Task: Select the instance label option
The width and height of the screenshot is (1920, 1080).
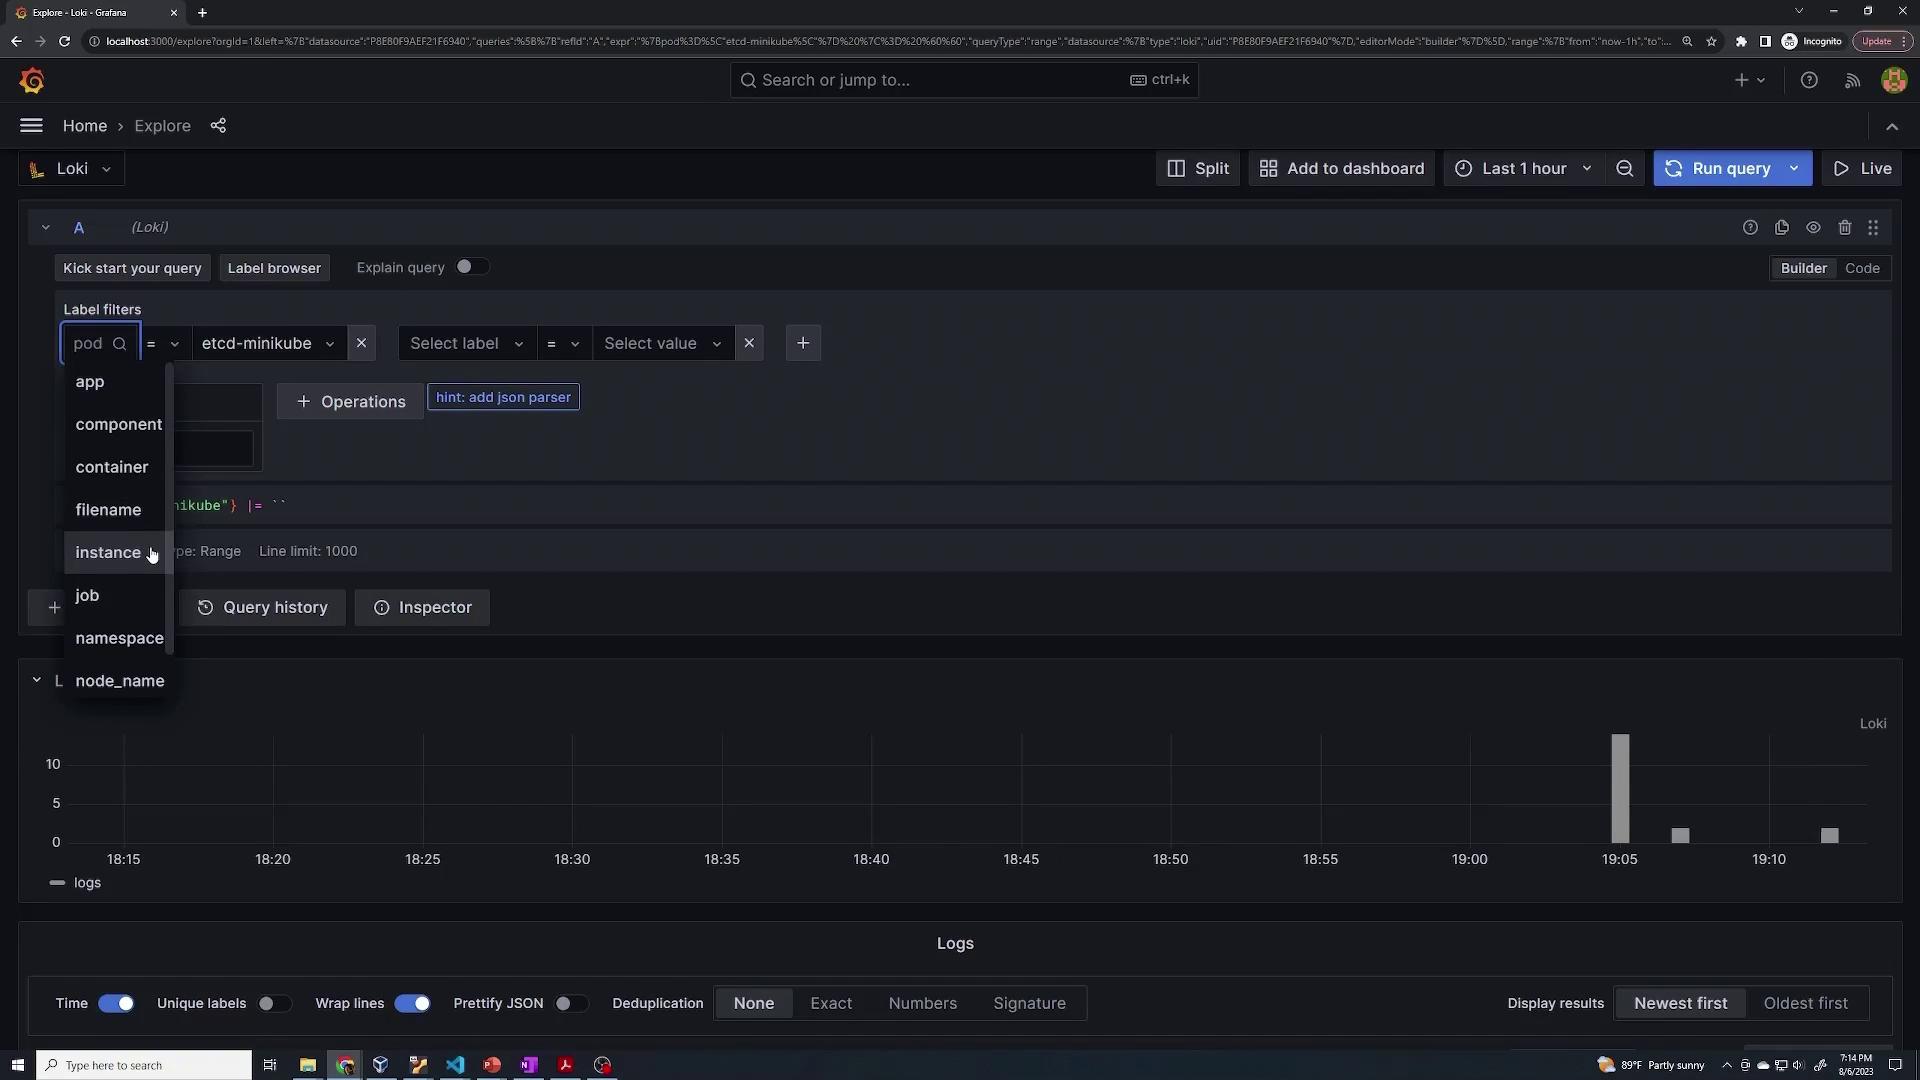Action: (108, 553)
